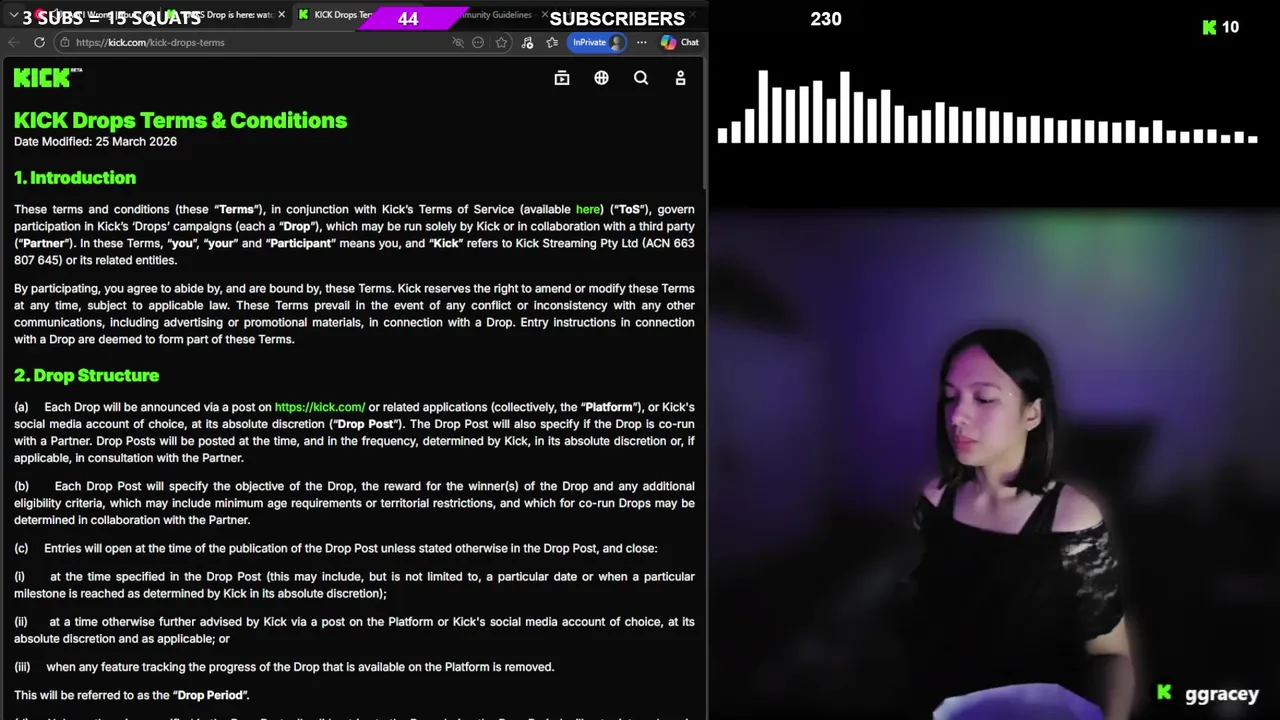Click the 'Drop Period' bold term

(211, 695)
